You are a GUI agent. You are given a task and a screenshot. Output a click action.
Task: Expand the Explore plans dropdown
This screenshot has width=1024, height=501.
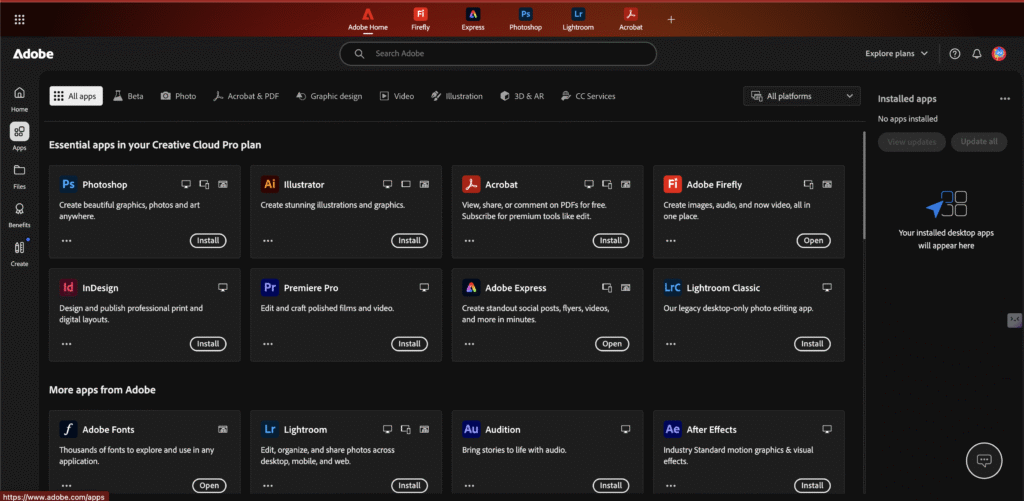coord(896,54)
